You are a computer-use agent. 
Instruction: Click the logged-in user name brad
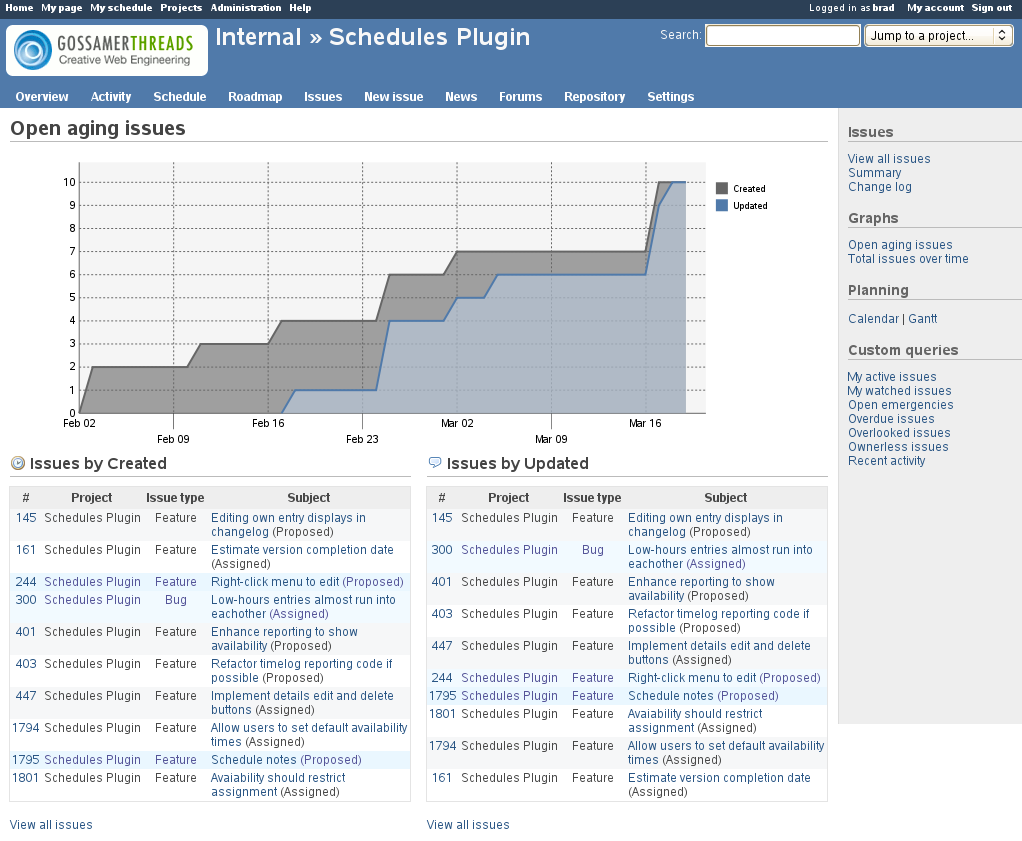coord(883,8)
